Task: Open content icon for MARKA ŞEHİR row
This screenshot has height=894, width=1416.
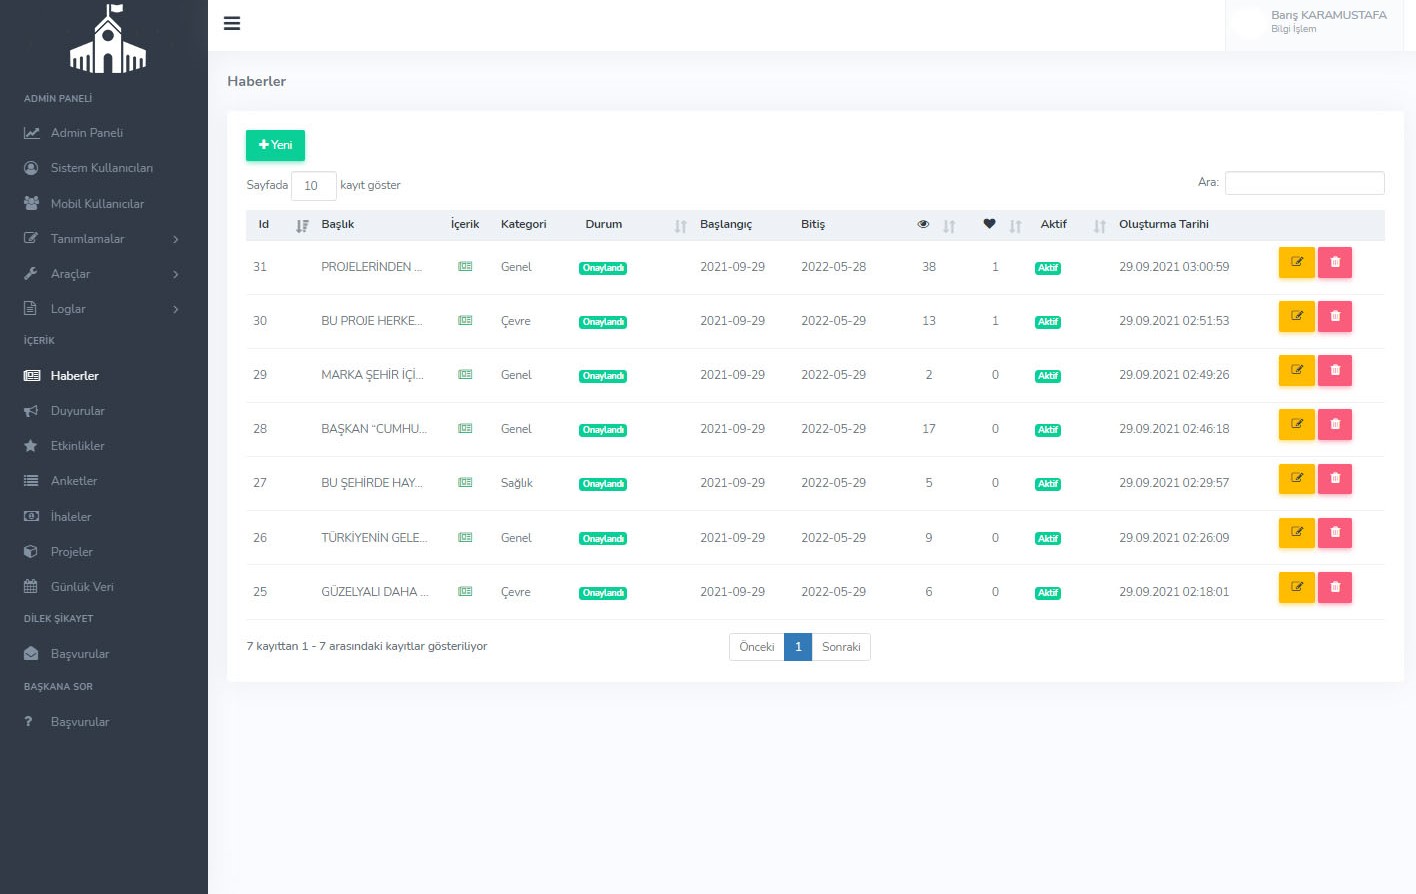Action: 465,375
